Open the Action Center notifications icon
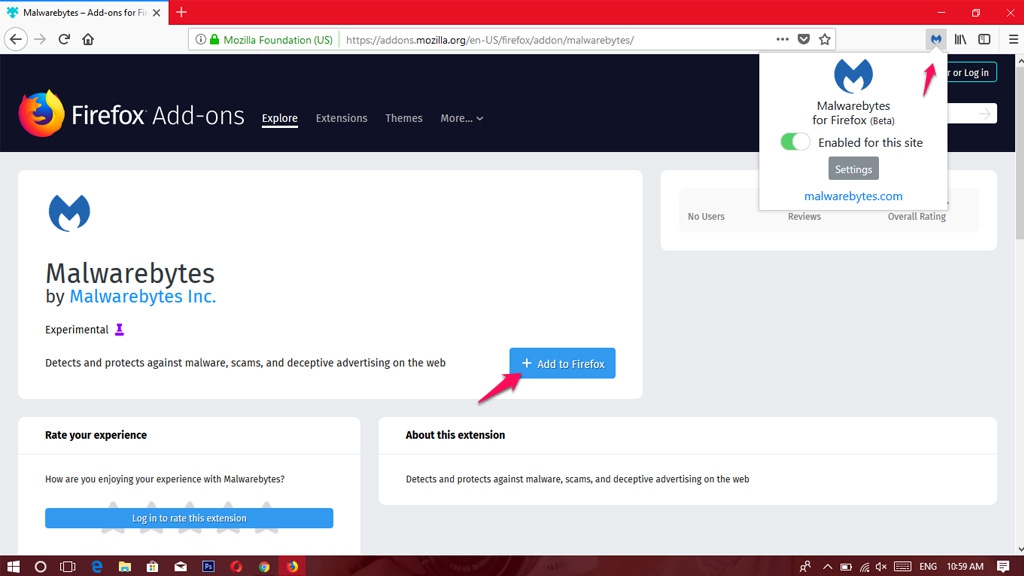The image size is (1024, 576). pyautogui.click(x=1004, y=566)
